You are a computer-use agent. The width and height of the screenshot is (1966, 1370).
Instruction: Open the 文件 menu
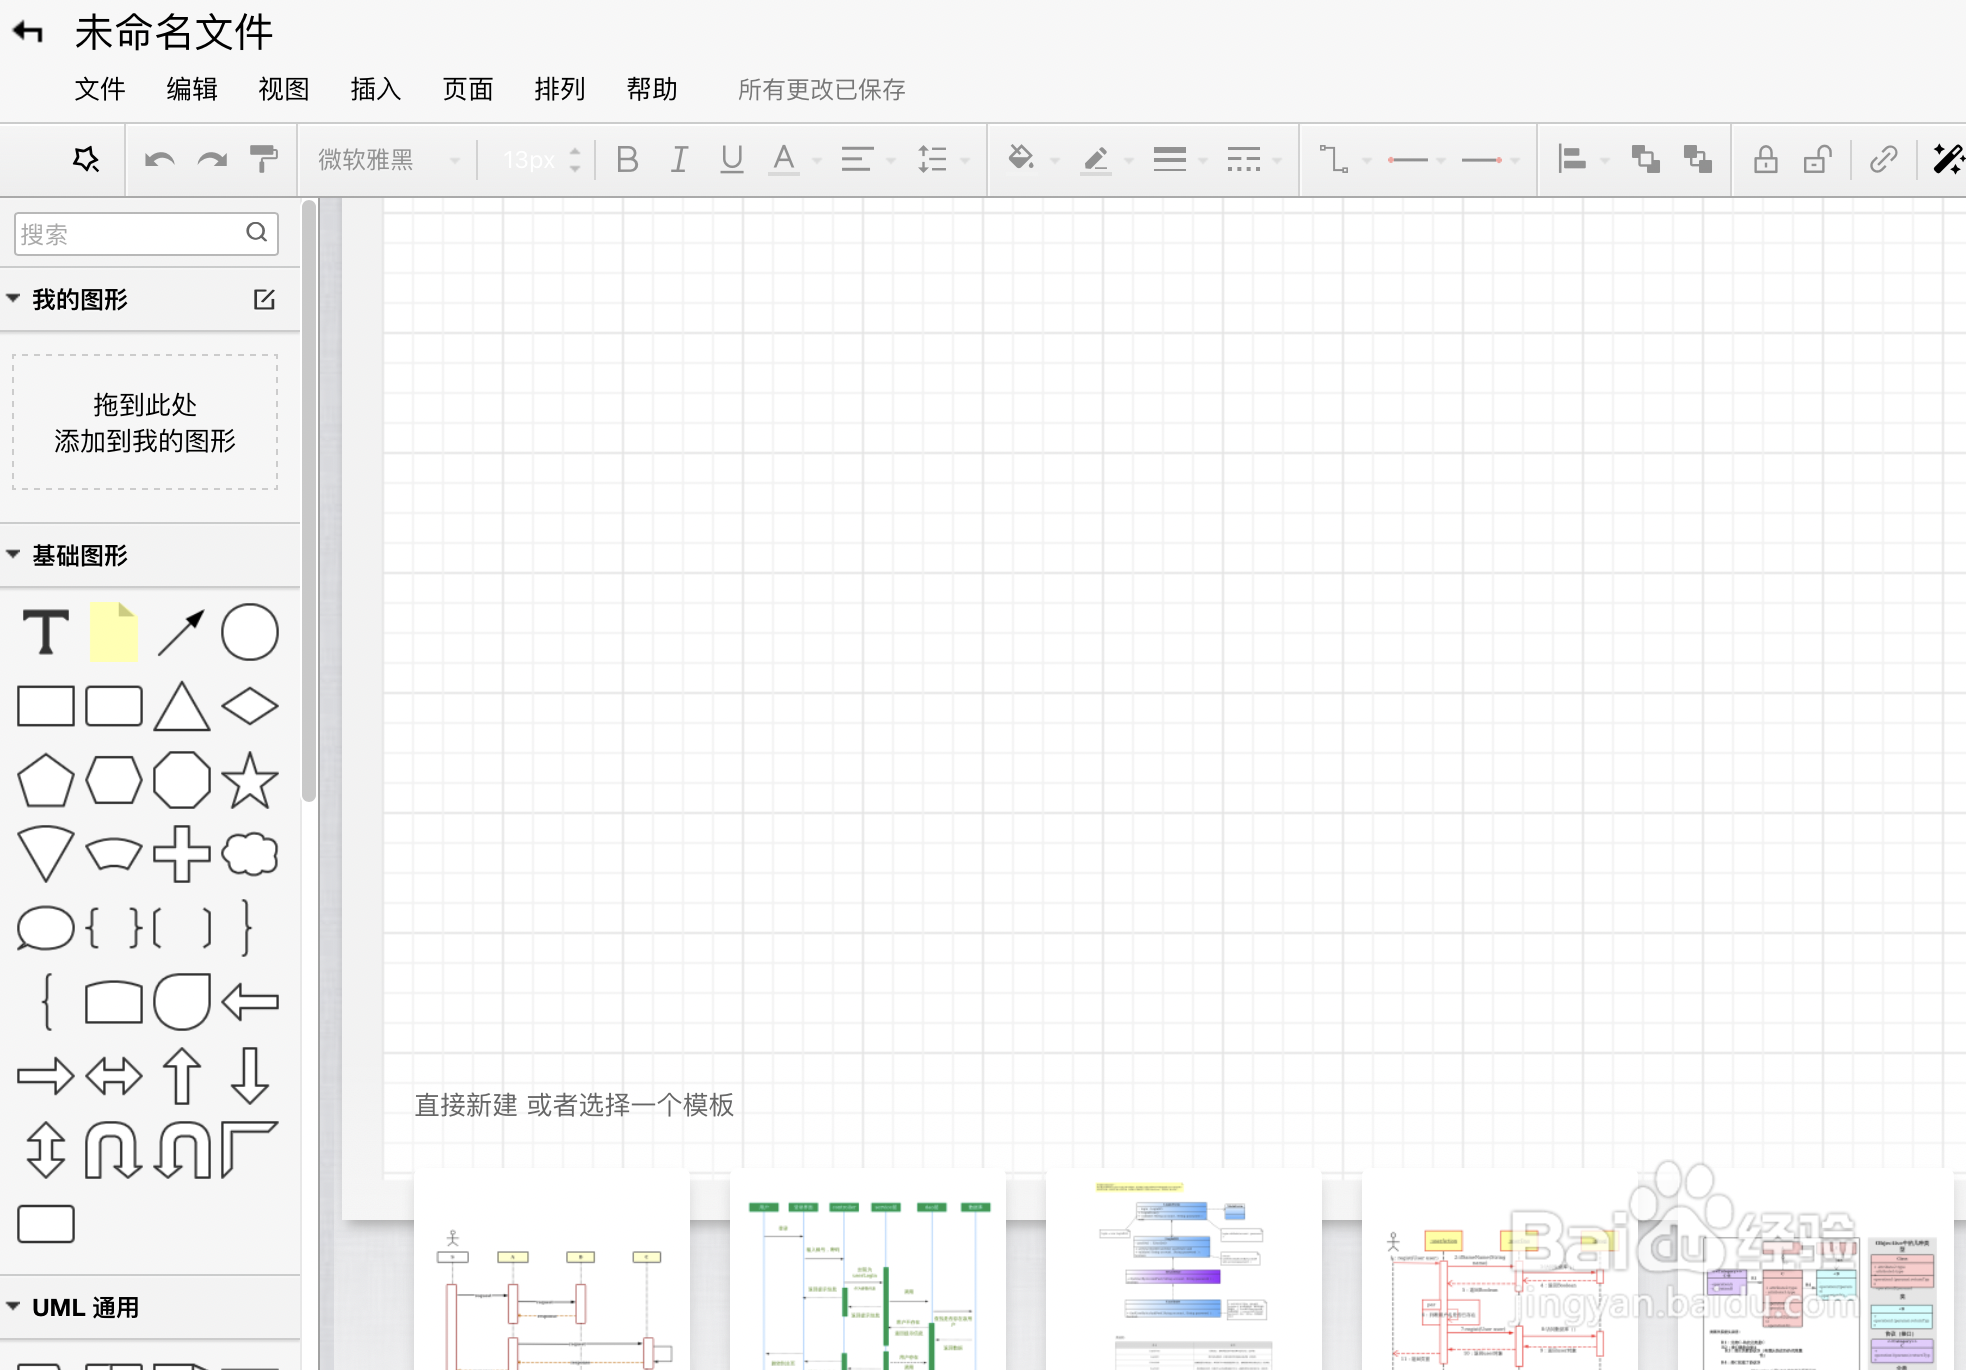[x=100, y=89]
